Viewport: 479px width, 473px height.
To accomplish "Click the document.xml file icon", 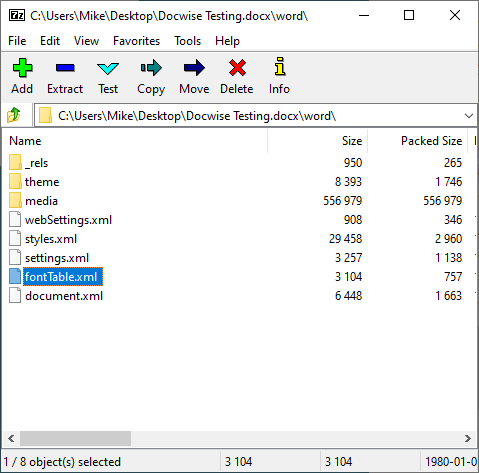I will (15, 295).
